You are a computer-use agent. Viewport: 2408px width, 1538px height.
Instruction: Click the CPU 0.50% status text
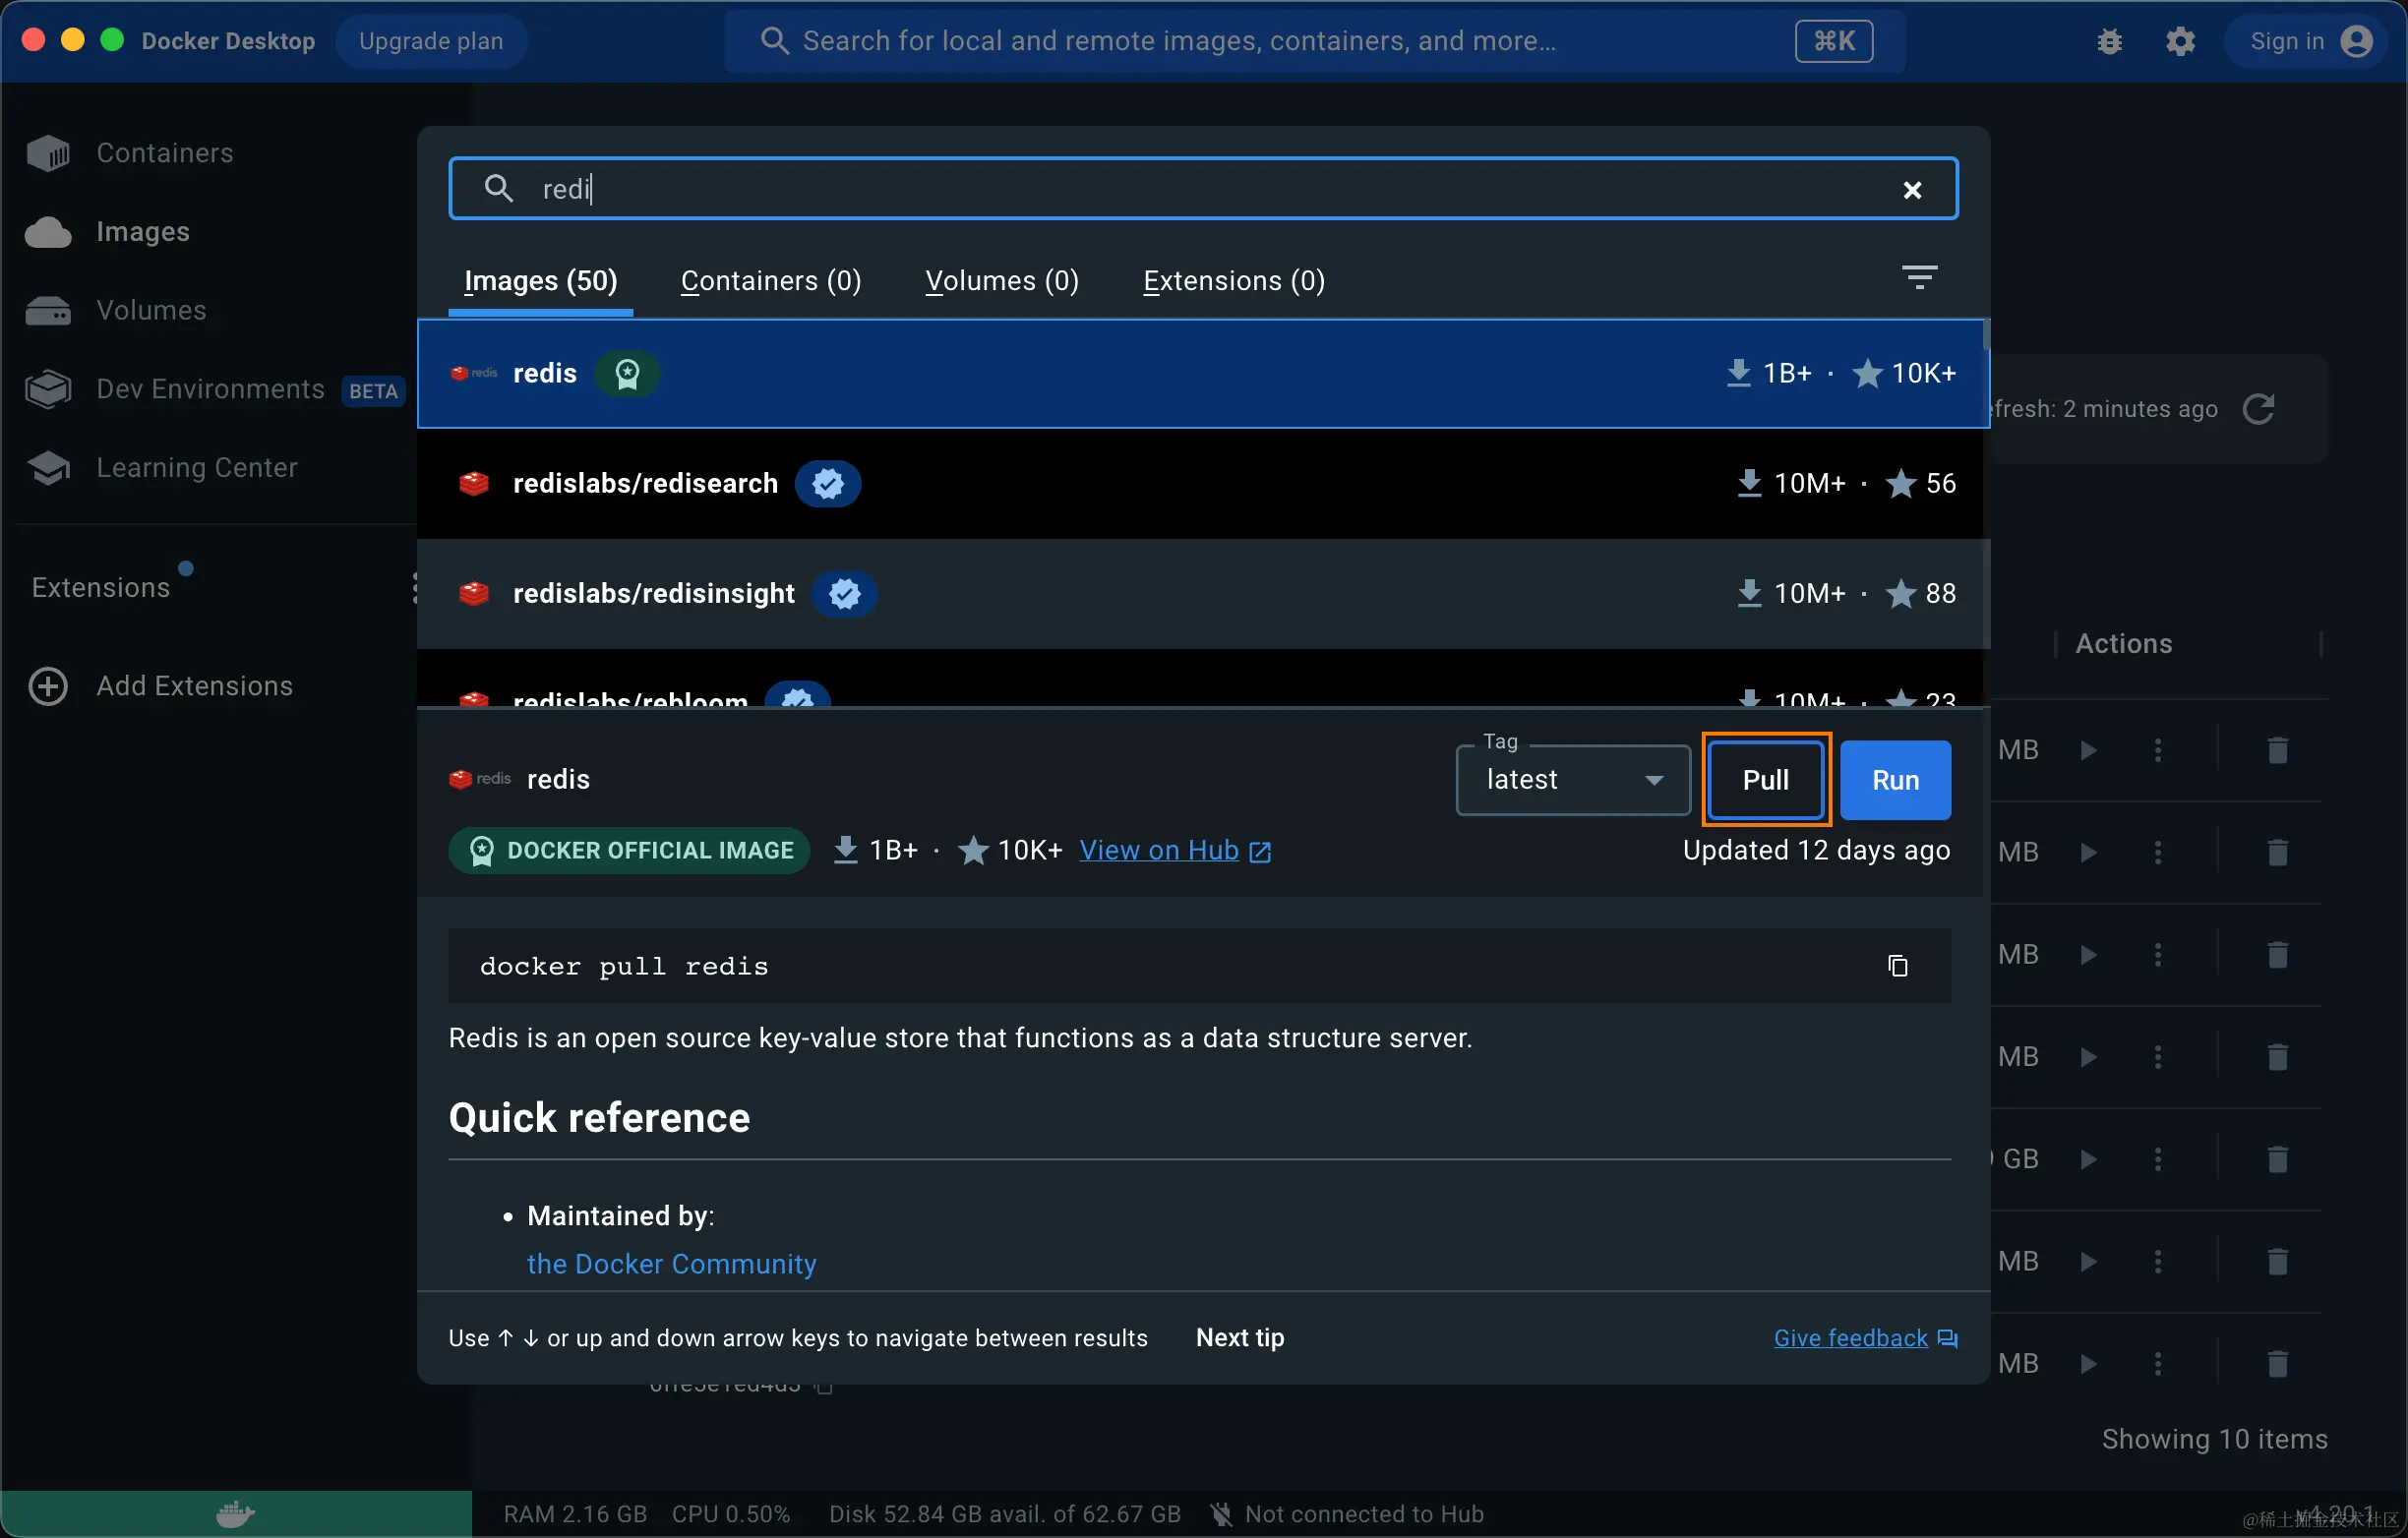pos(731,1514)
